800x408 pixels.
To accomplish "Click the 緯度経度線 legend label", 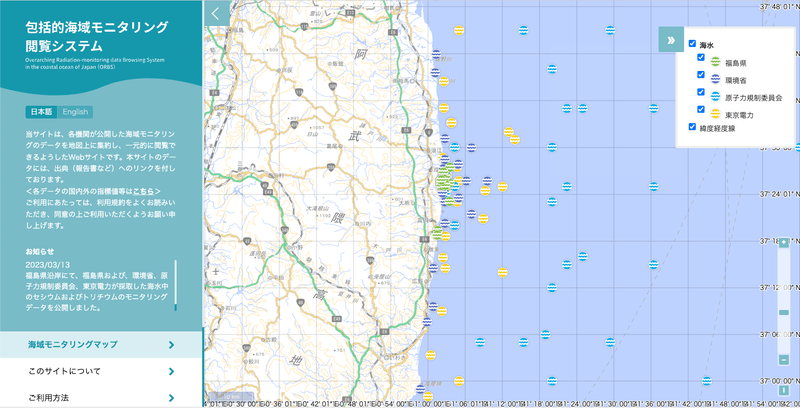I will [717, 129].
